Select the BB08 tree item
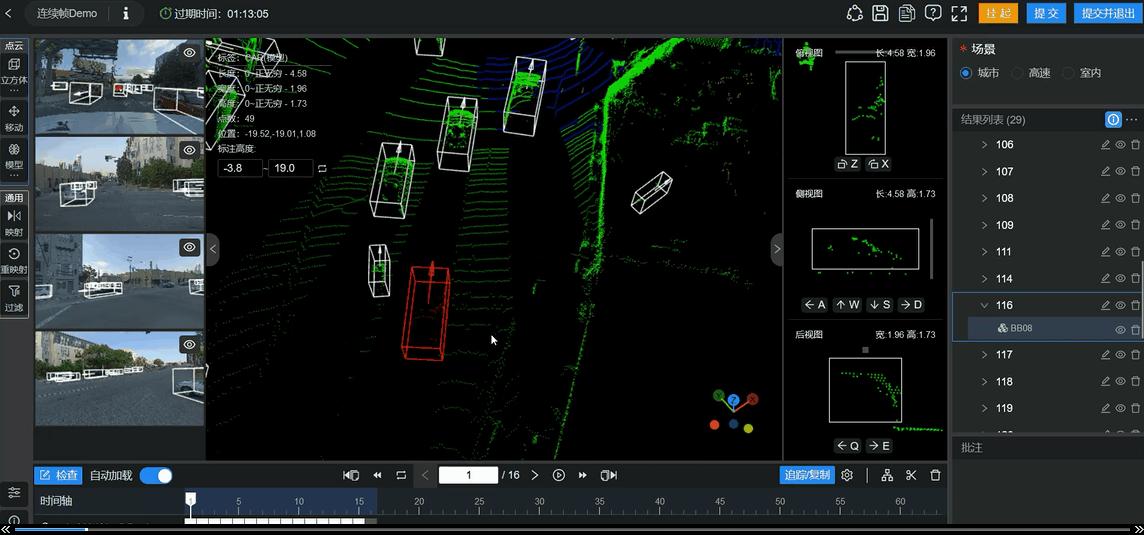The height and width of the screenshot is (535, 1144). click(x=1013, y=328)
